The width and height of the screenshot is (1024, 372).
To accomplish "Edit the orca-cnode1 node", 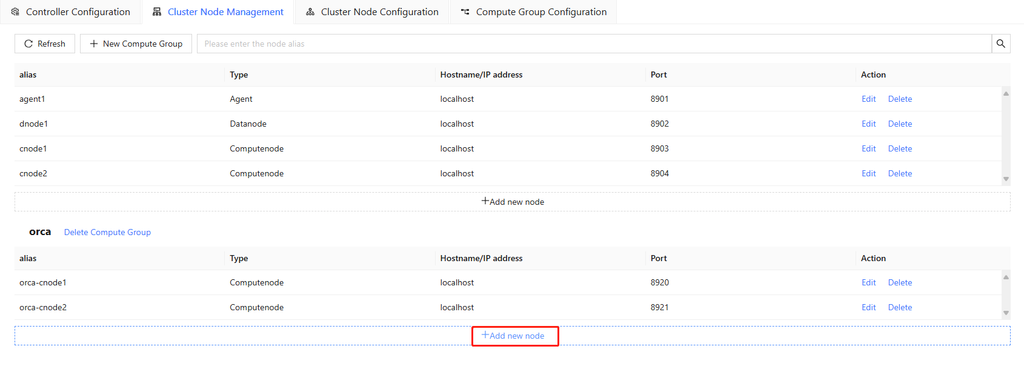I will pyautogui.click(x=868, y=283).
